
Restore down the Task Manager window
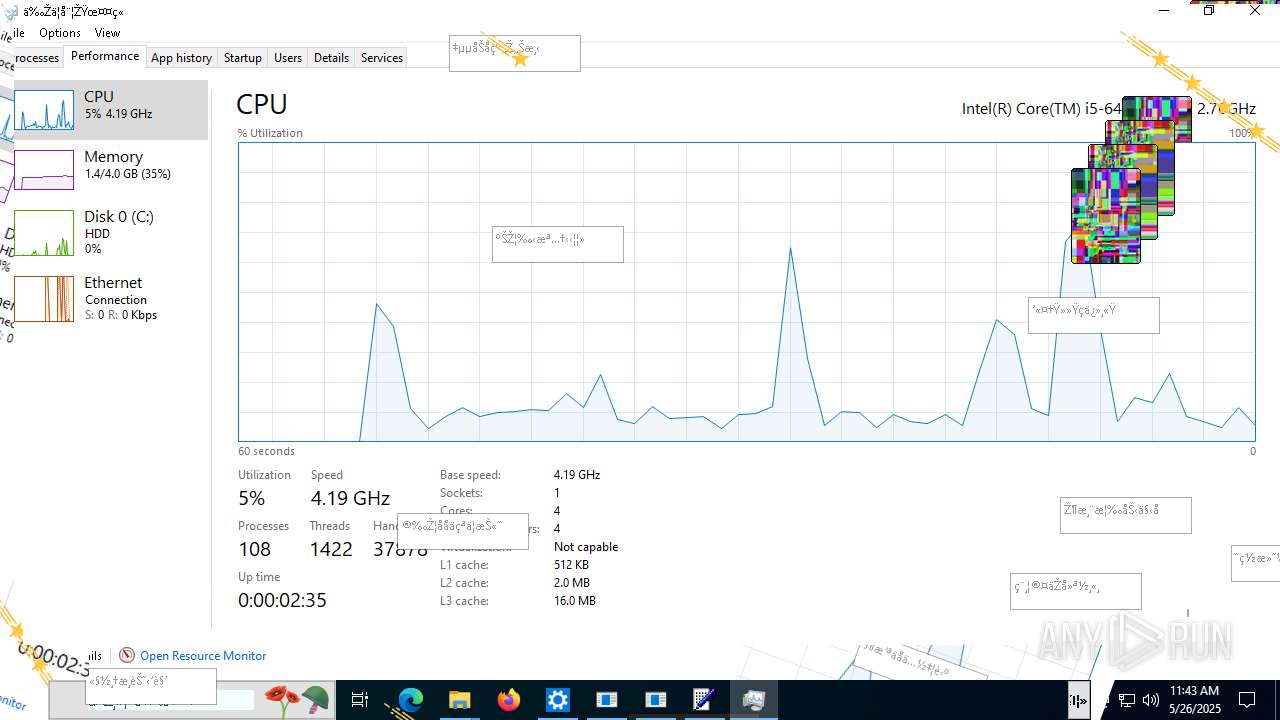pos(1209,10)
